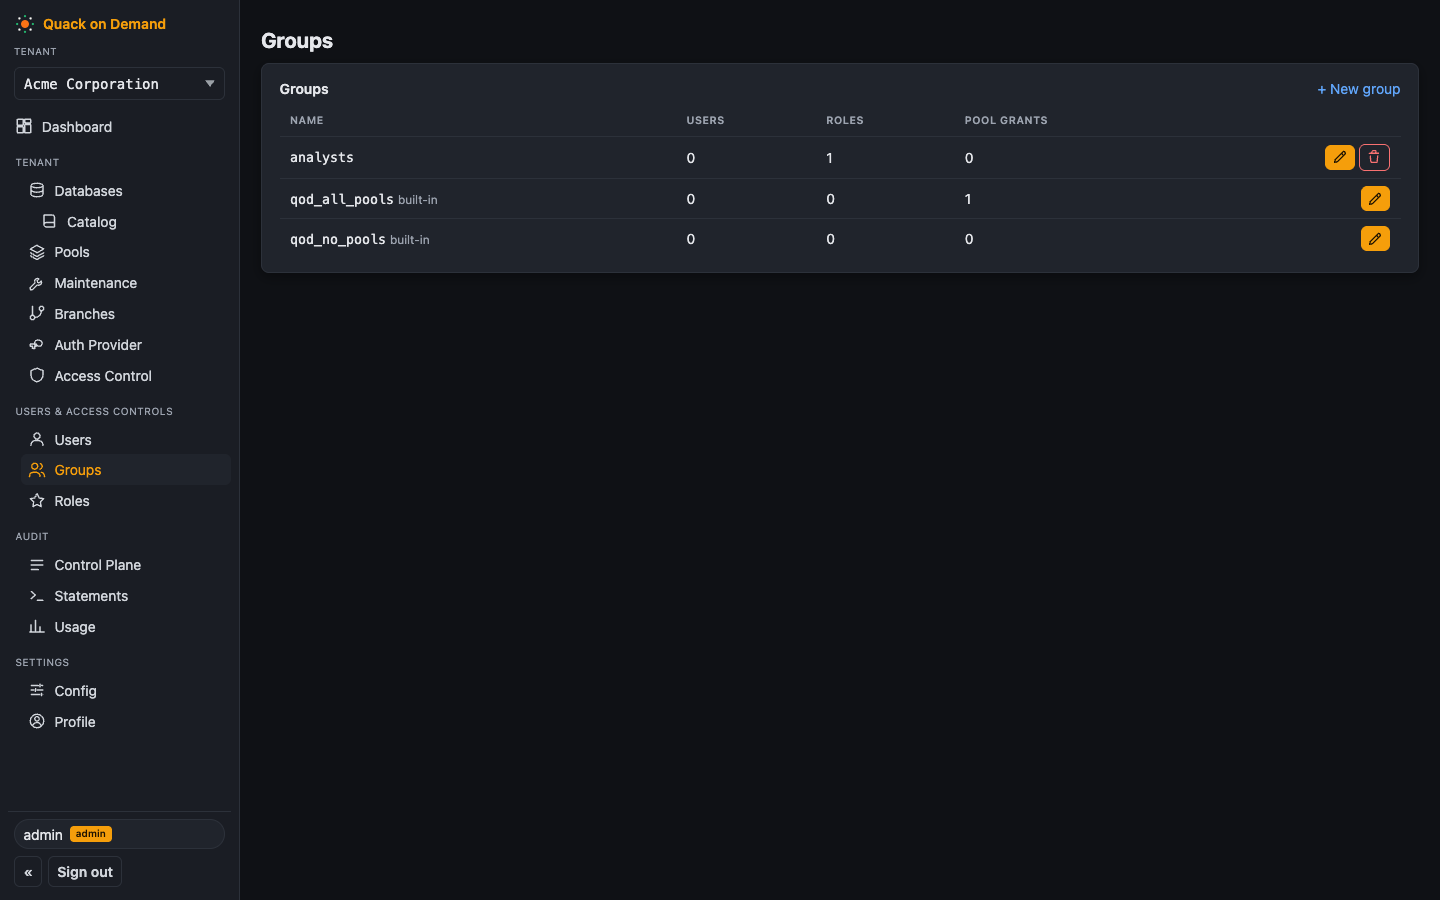Viewport: 1440px width, 900px height.
Task: Edit the qod_all_pools group
Action: tap(1375, 199)
